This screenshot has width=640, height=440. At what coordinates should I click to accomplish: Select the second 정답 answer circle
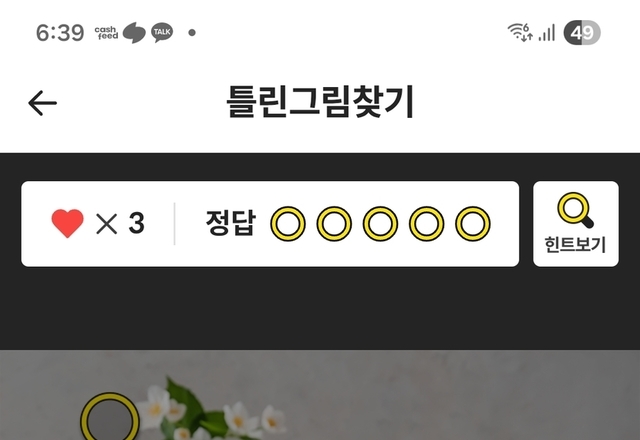tap(334, 224)
